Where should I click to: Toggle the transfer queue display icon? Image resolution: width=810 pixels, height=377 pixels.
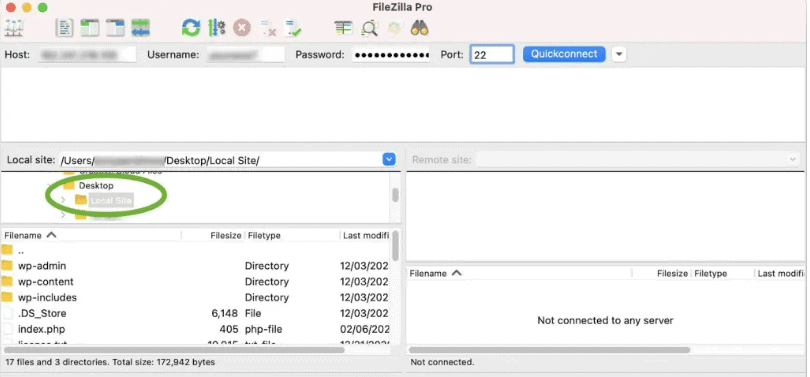141,28
